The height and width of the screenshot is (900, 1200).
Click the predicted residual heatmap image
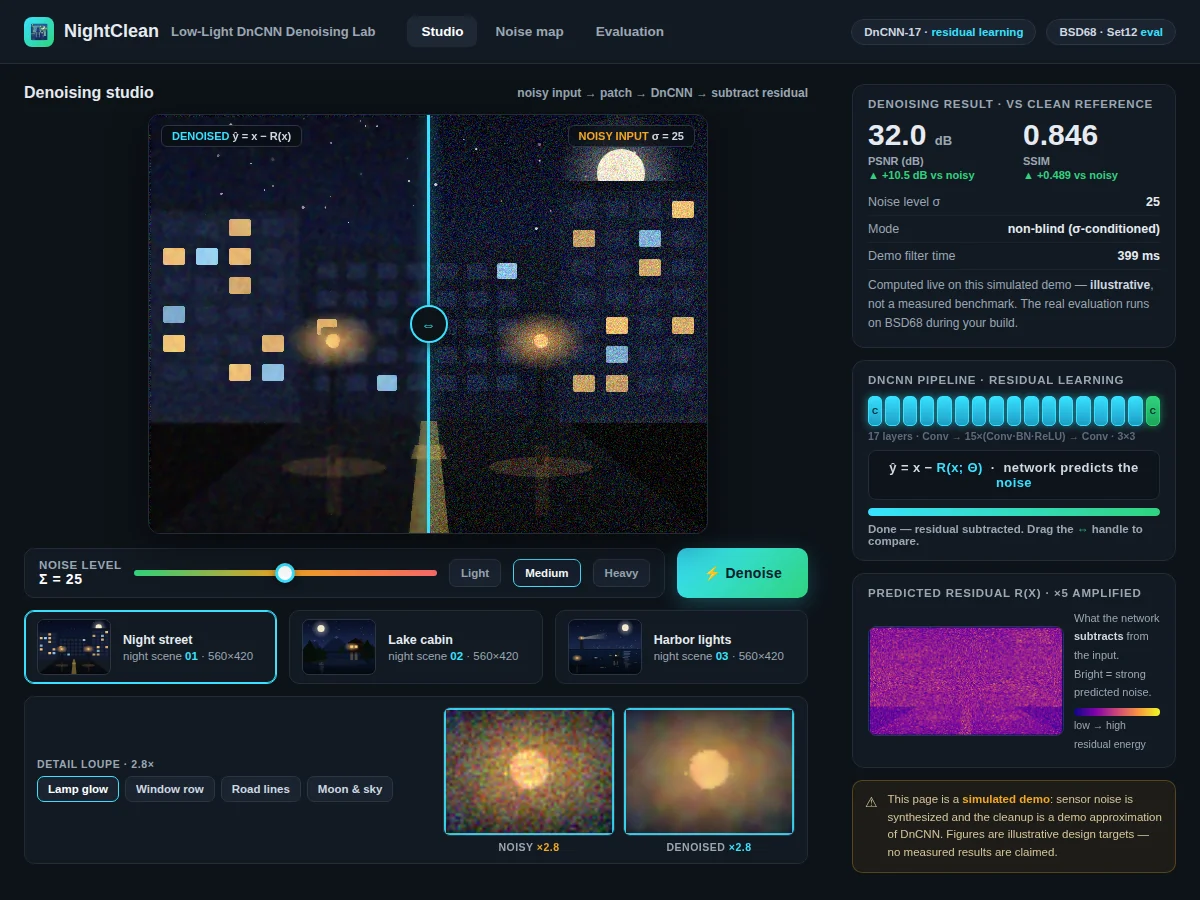tap(966, 681)
